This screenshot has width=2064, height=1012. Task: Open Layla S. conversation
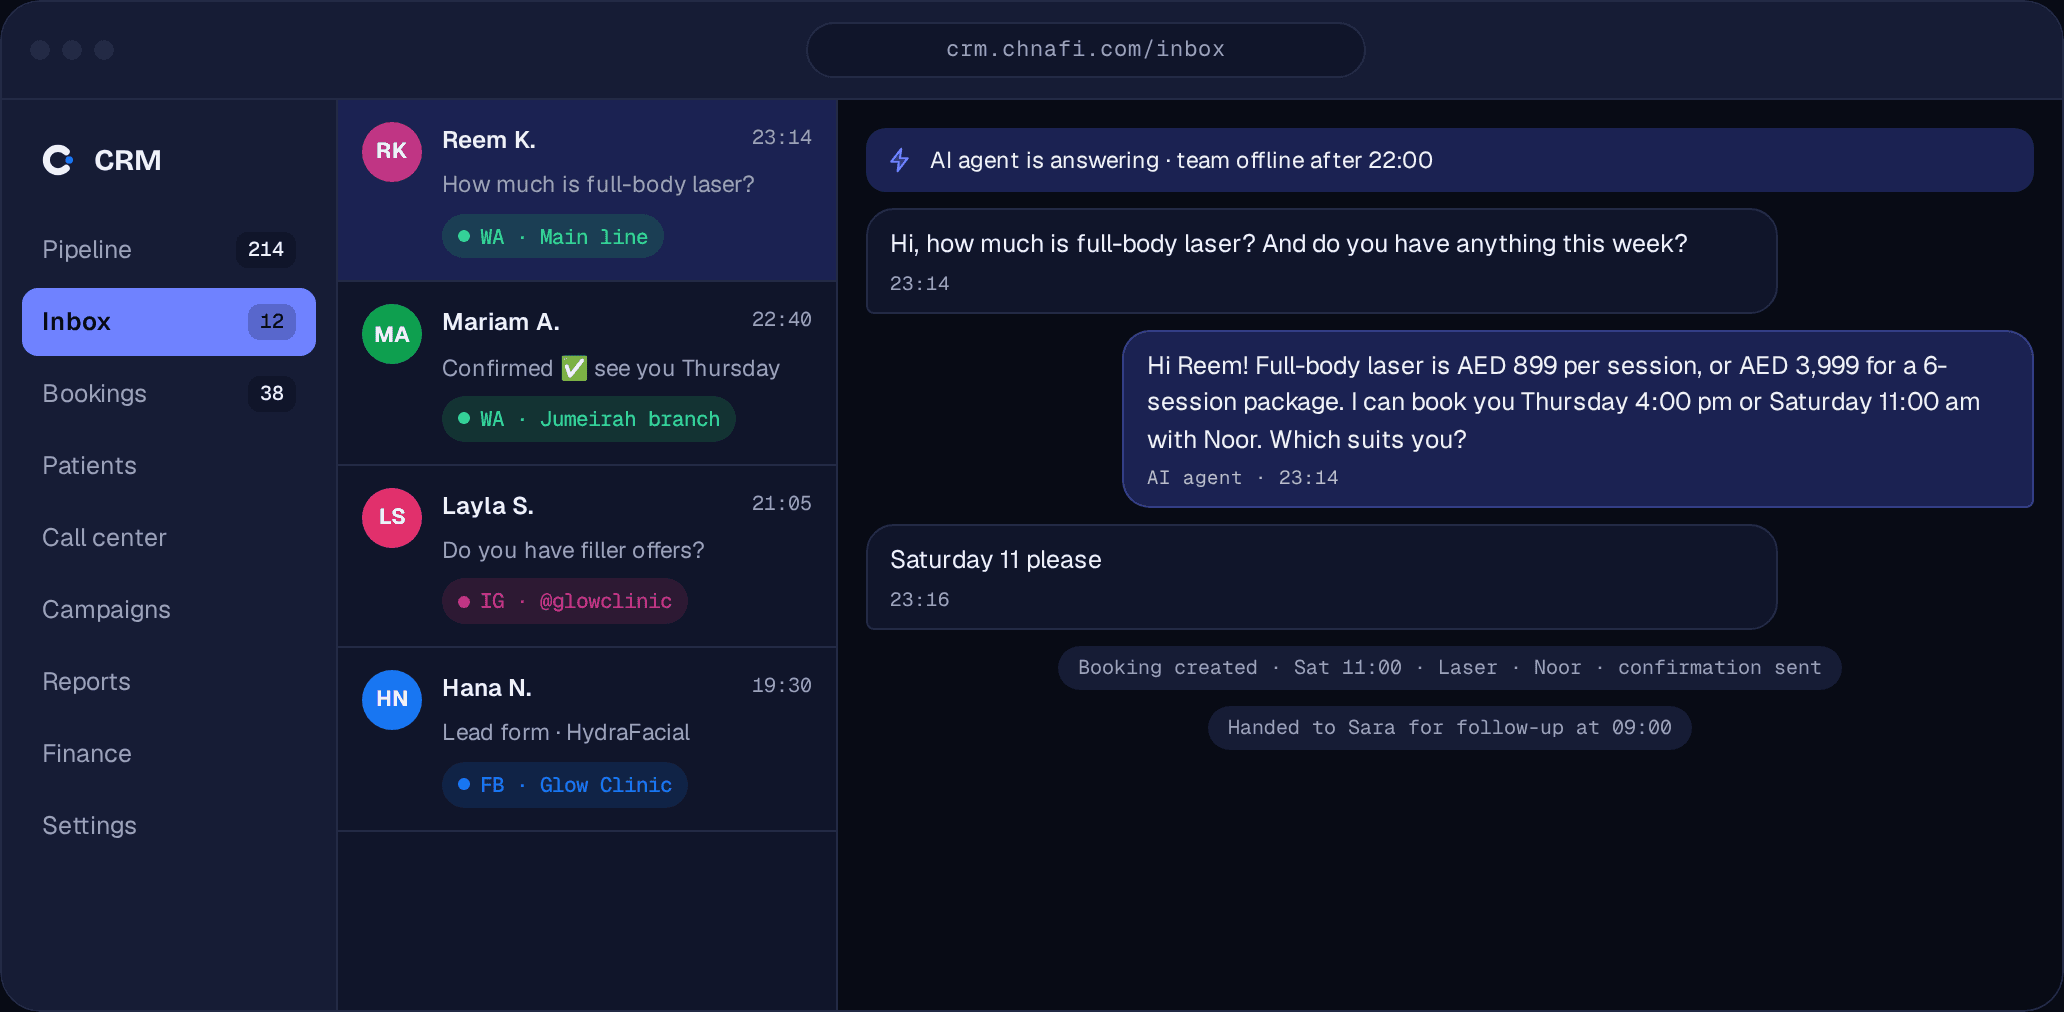[587, 556]
